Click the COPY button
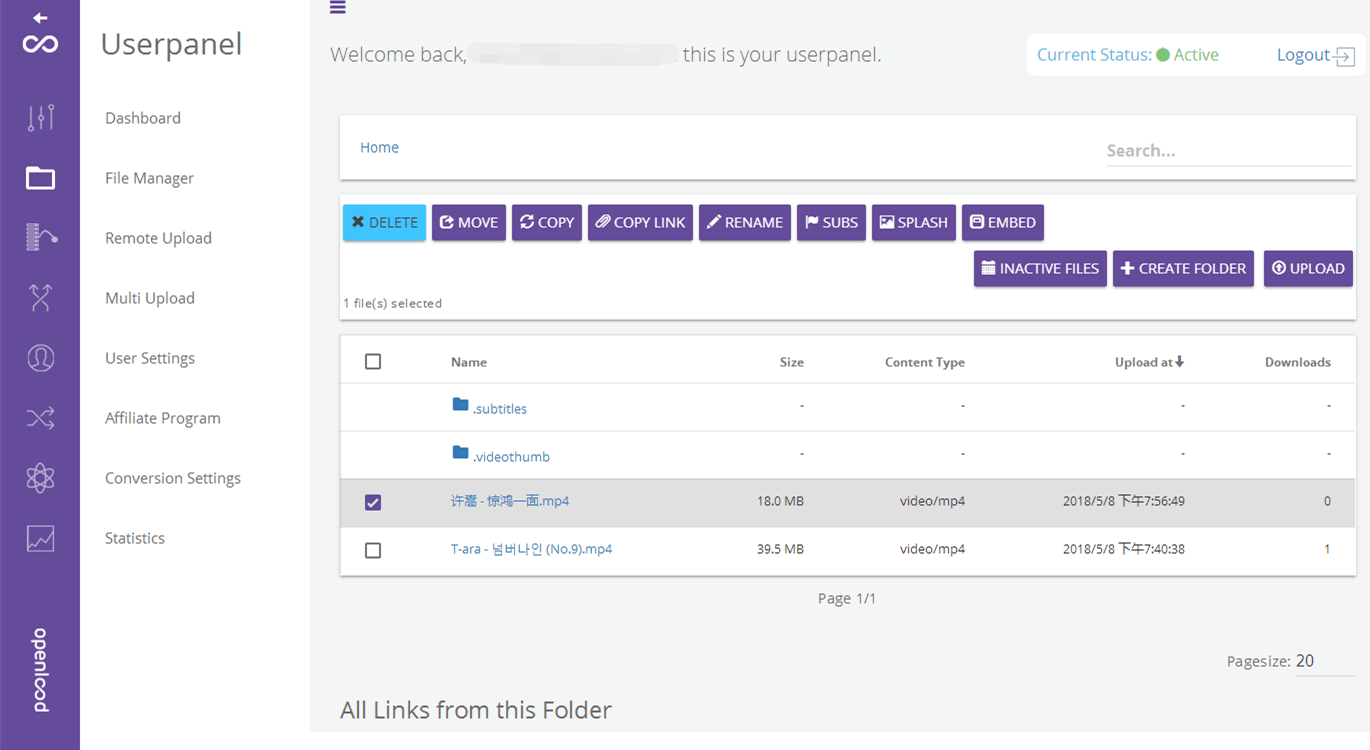 coord(547,222)
